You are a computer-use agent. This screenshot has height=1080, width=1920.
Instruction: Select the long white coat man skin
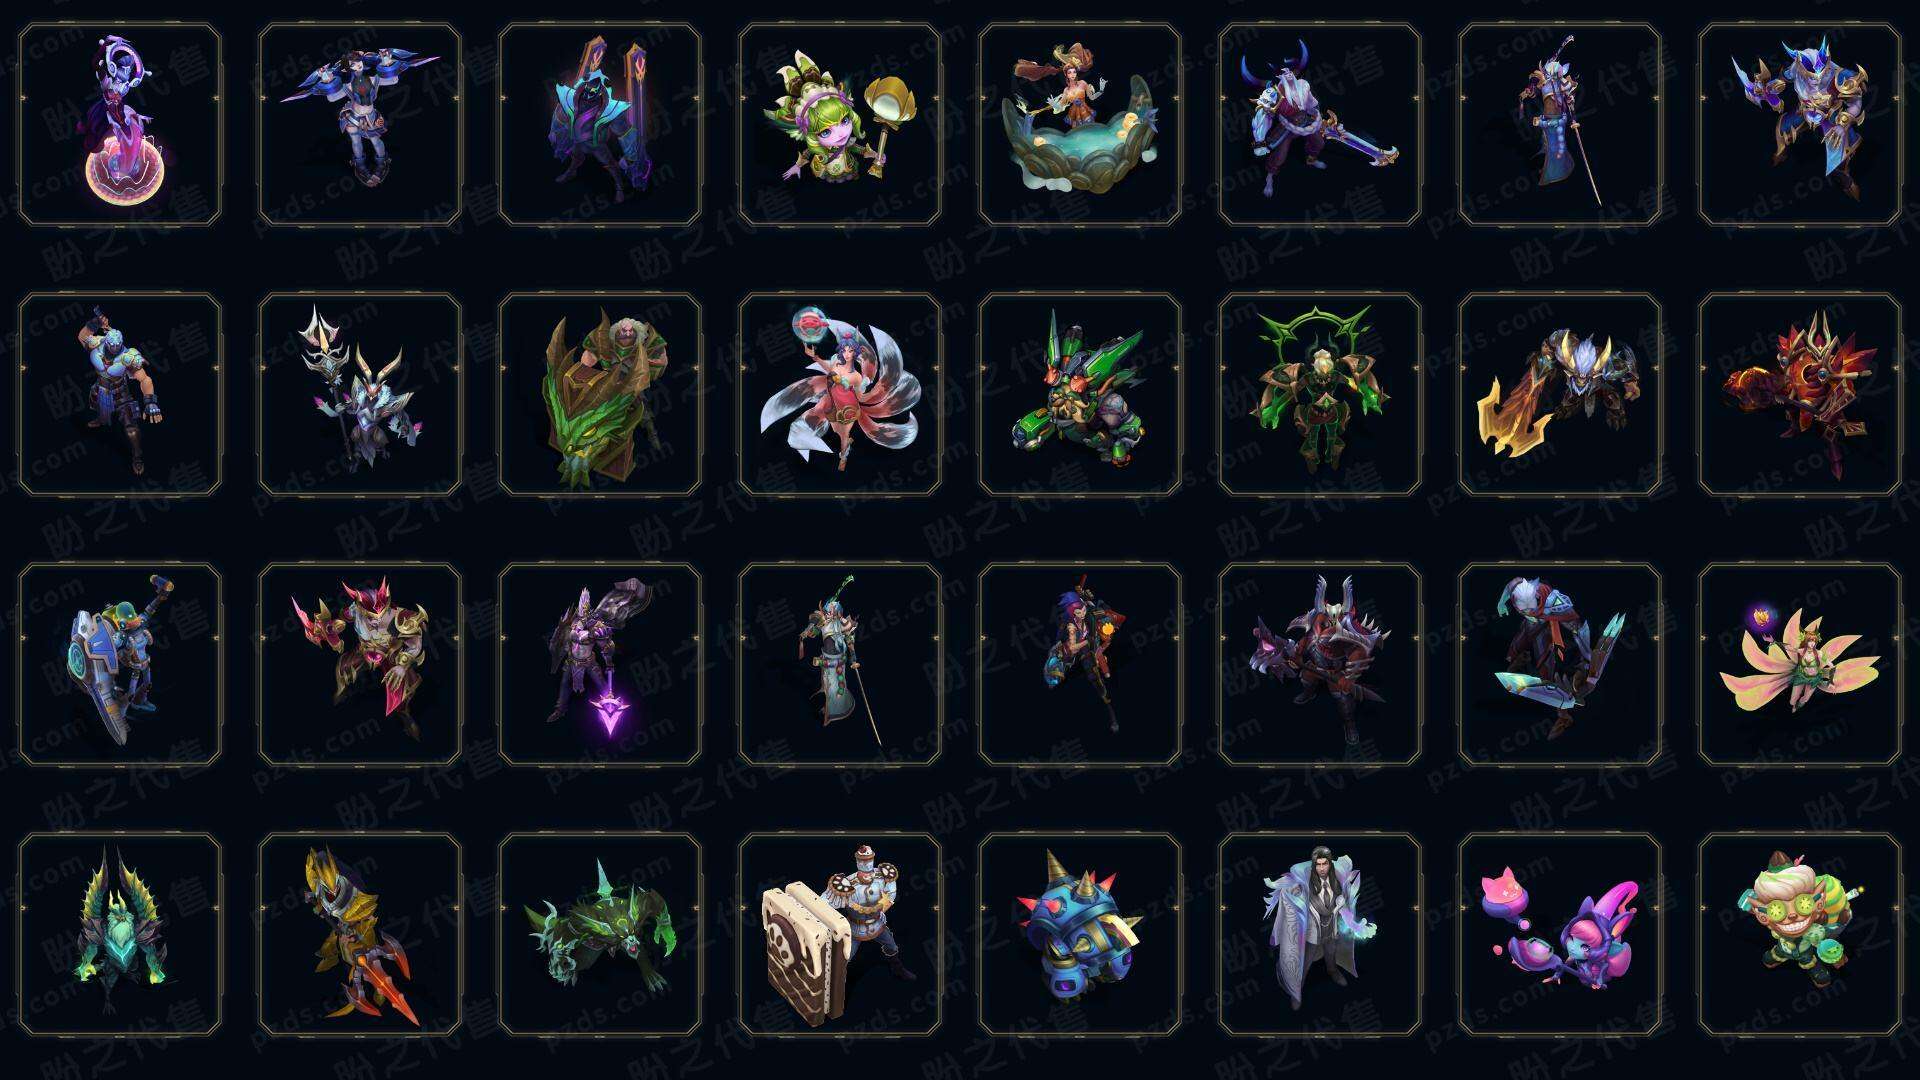click(1320, 934)
